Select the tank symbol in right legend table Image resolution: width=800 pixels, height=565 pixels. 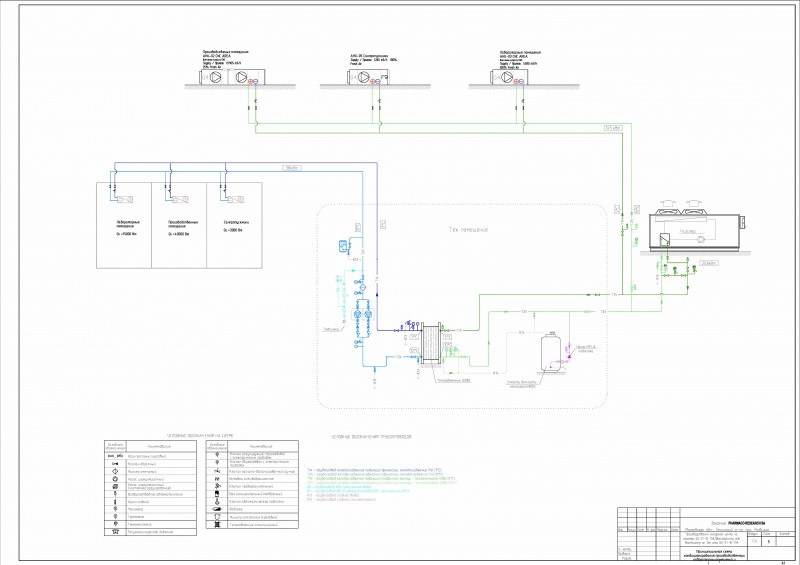[x=217, y=494]
